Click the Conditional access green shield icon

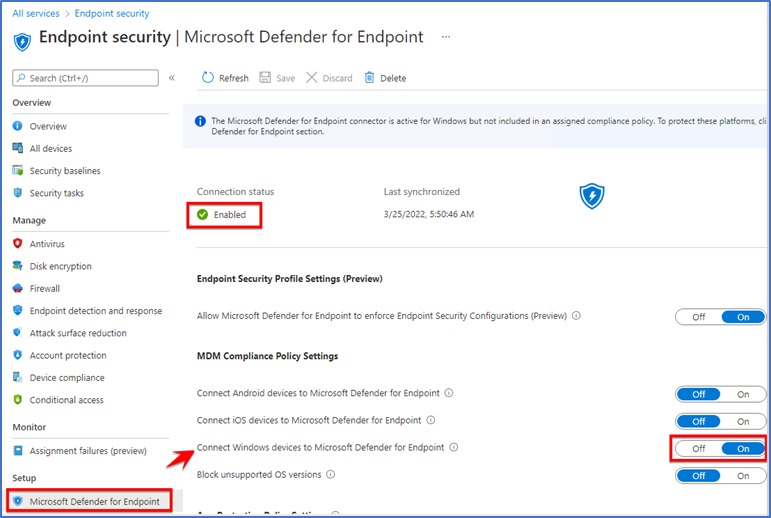tap(18, 399)
